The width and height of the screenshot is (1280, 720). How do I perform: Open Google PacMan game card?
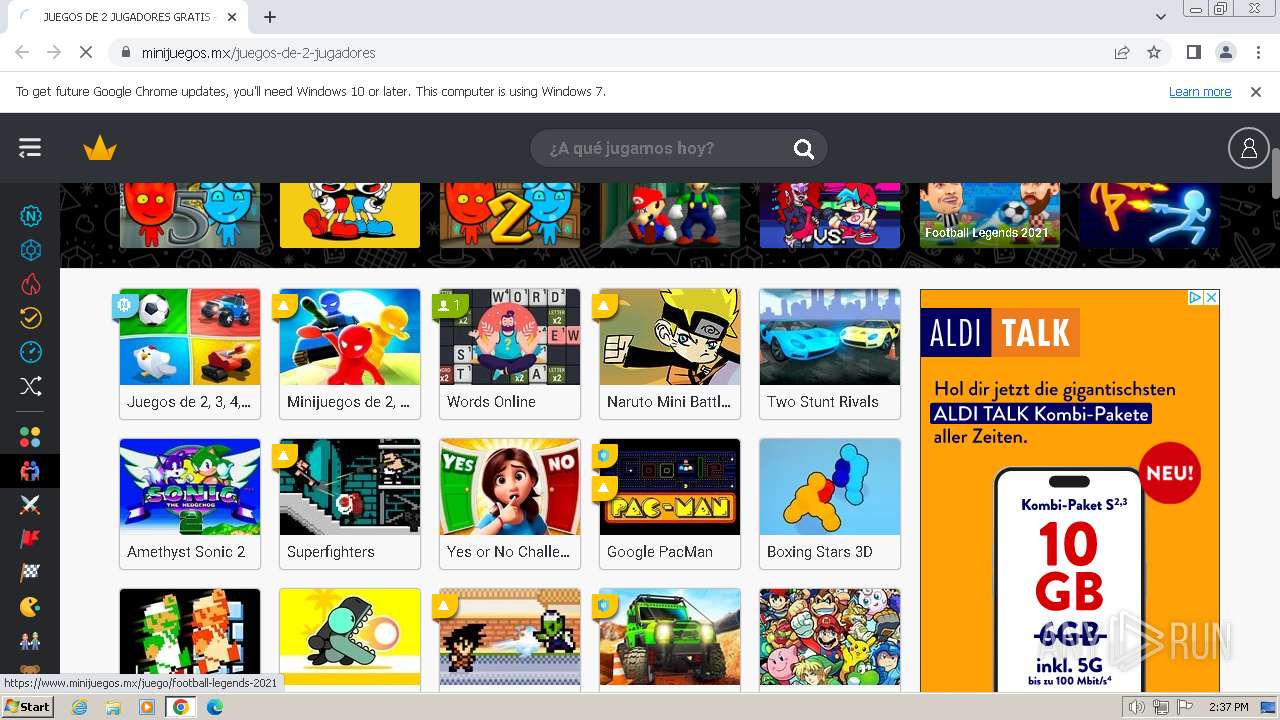670,504
